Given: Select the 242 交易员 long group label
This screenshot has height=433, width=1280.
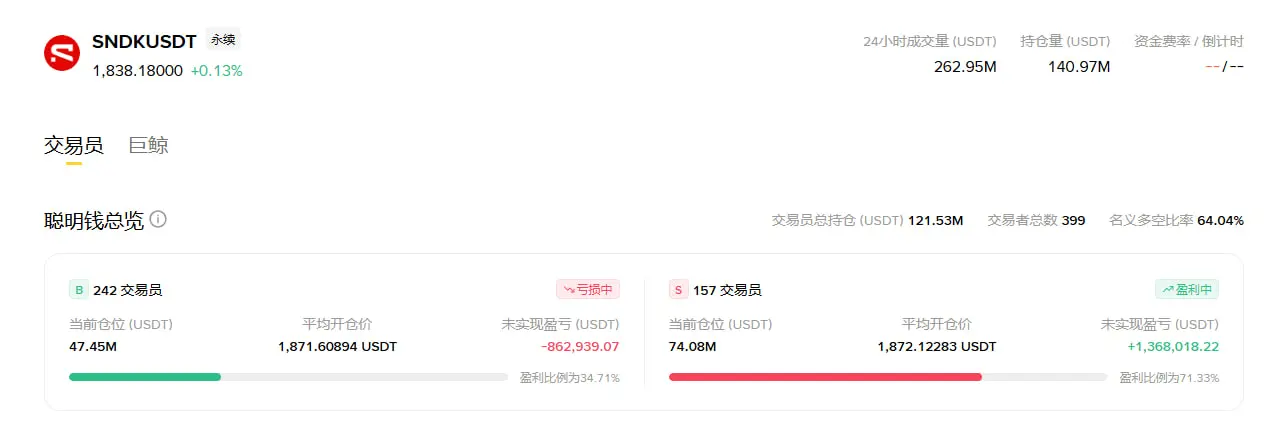Looking at the screenshot, I should click(x=128, y=291).
